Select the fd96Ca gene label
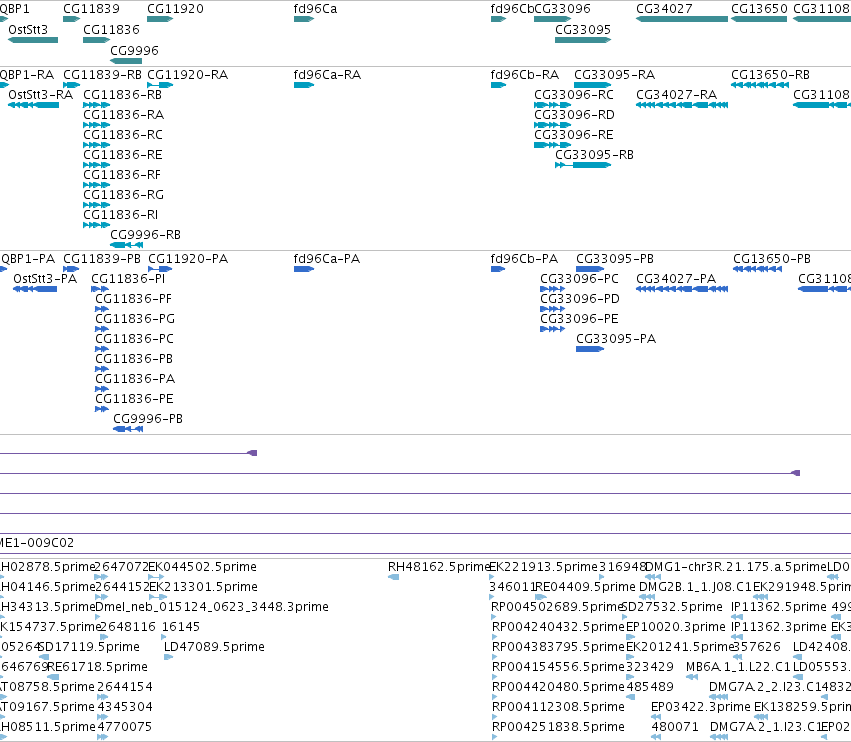The width and height of the screenshot is (851, 742). pyautogui.click(x=315, y=9)
